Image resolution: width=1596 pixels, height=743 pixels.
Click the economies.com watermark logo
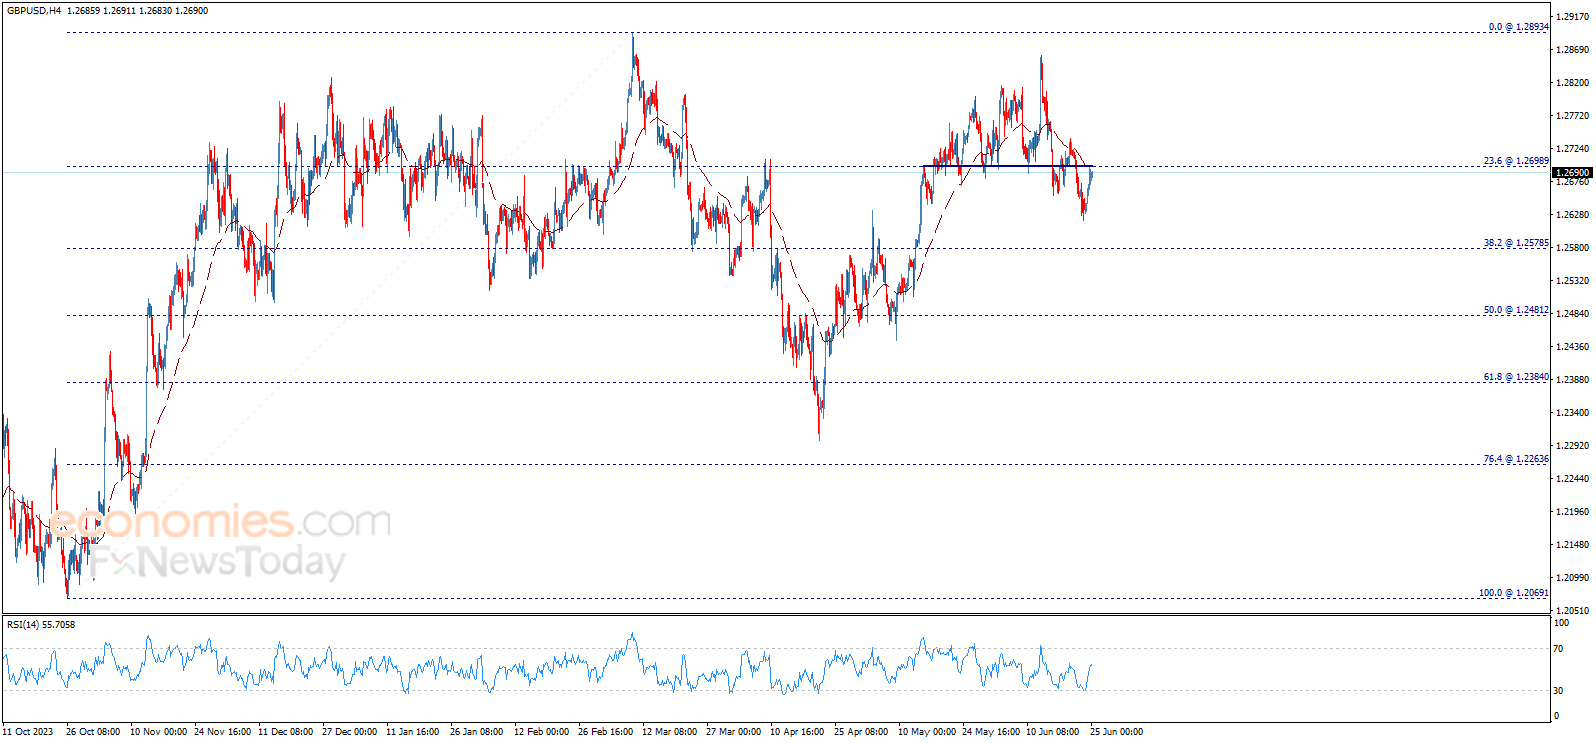pos(219,522)
